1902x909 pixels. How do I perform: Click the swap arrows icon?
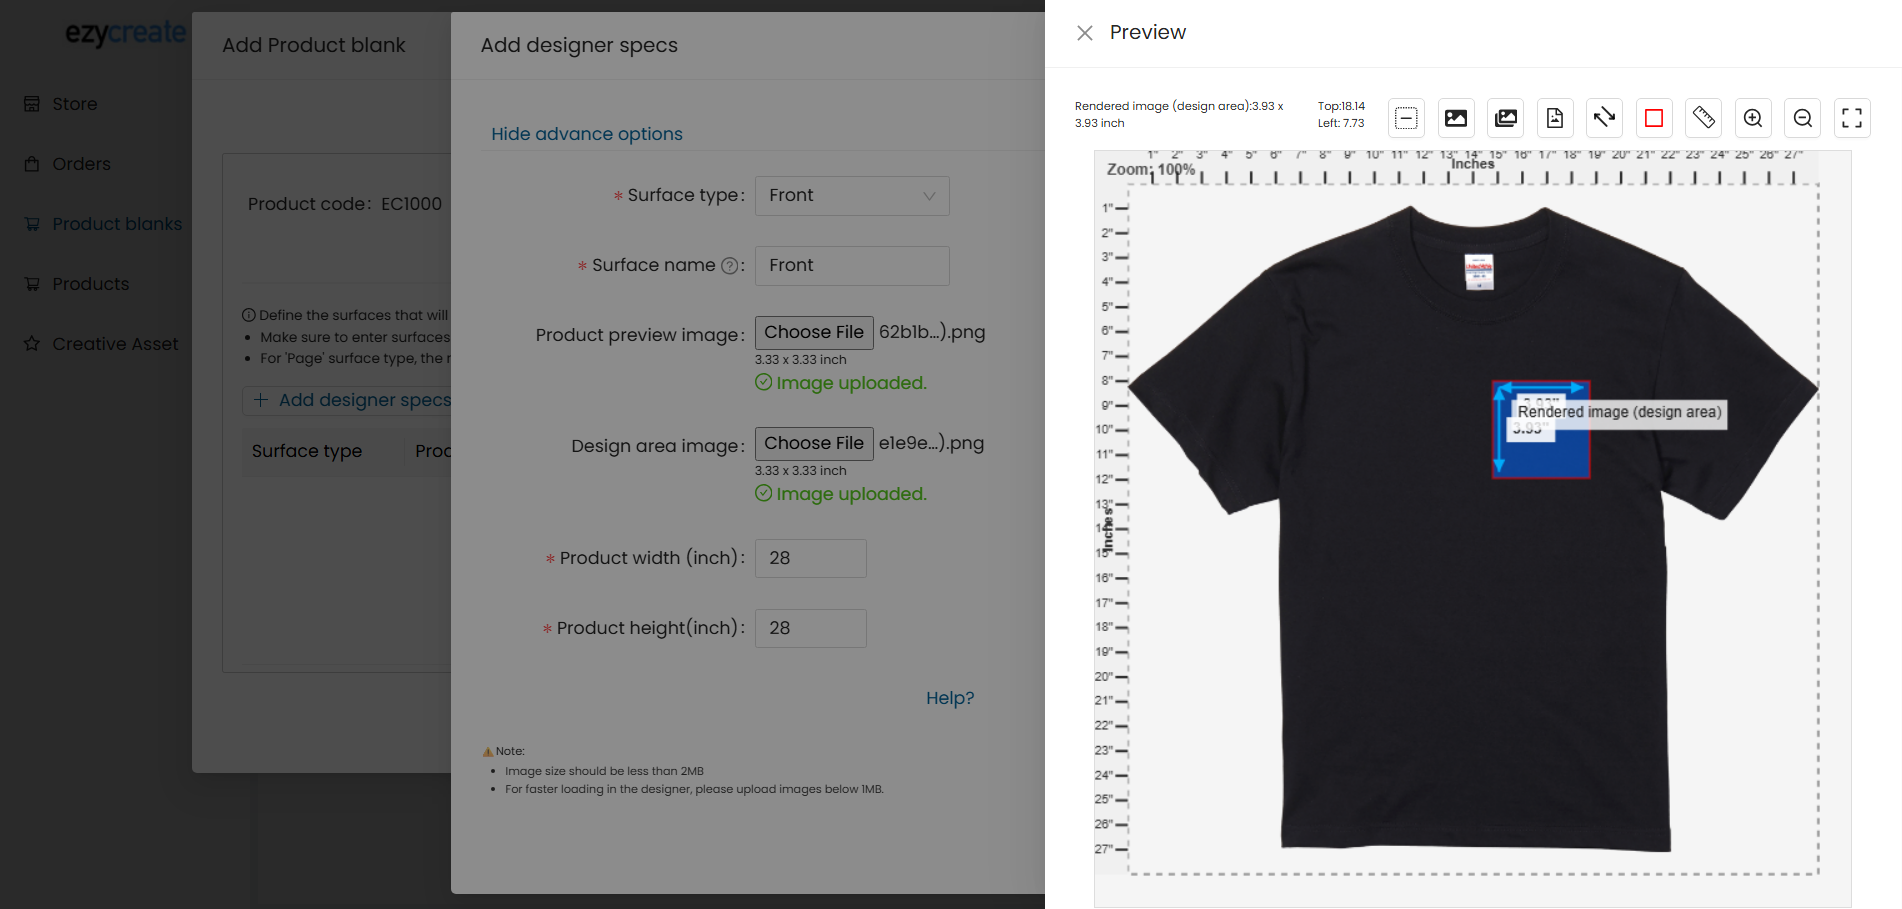1604,118
